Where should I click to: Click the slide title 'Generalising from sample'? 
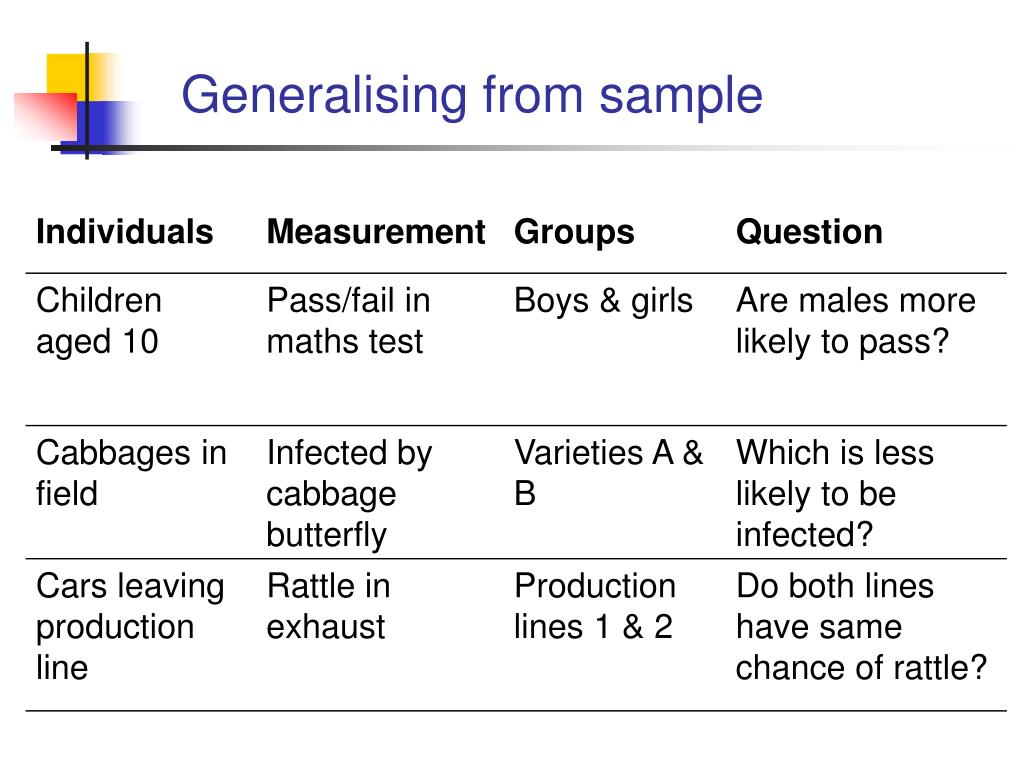(x=472, y=97)
